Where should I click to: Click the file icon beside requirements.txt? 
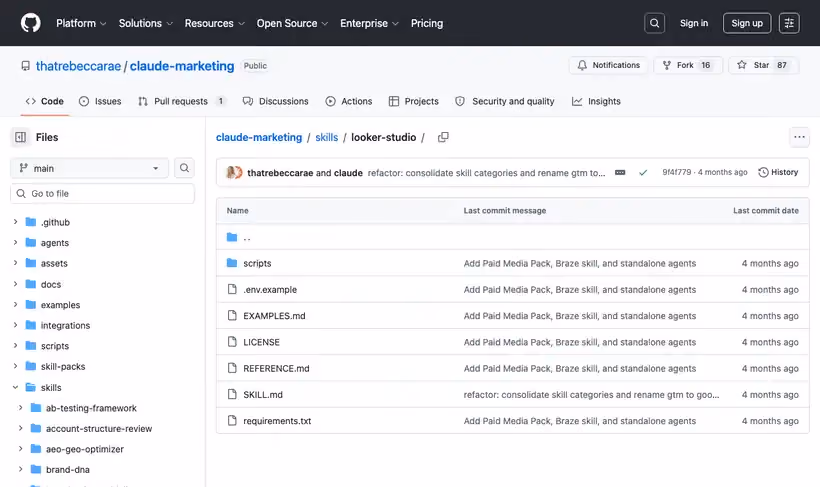click(232, 421)
